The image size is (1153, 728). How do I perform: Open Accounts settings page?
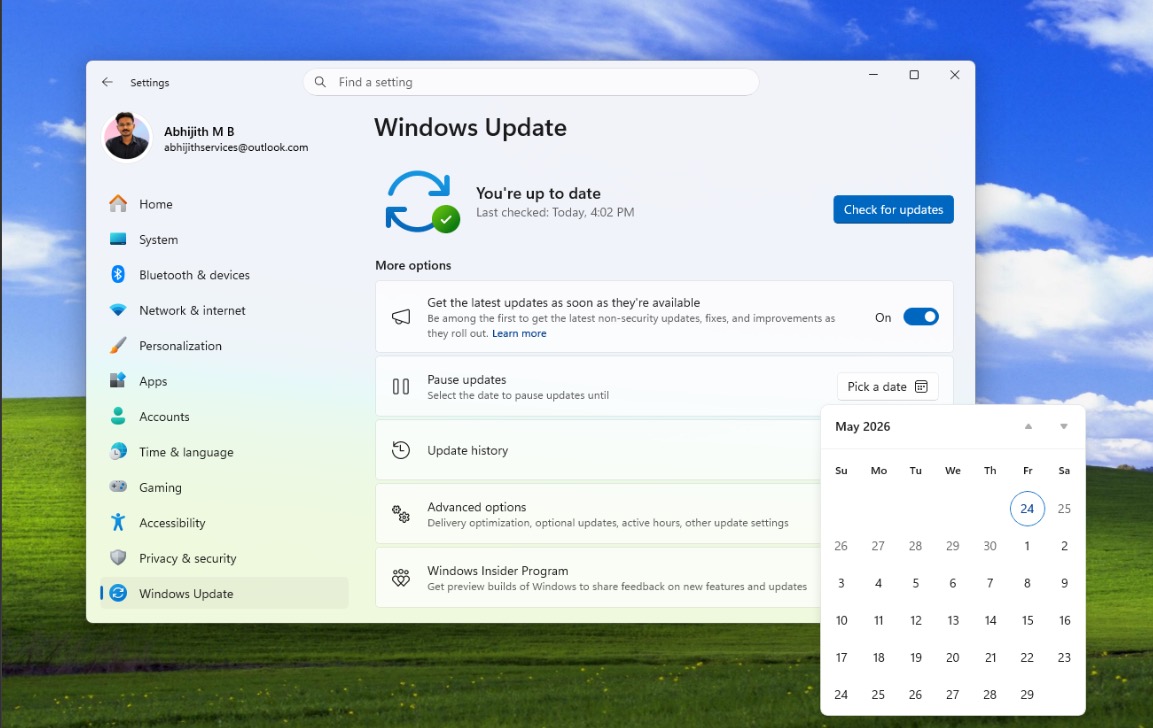224,416
